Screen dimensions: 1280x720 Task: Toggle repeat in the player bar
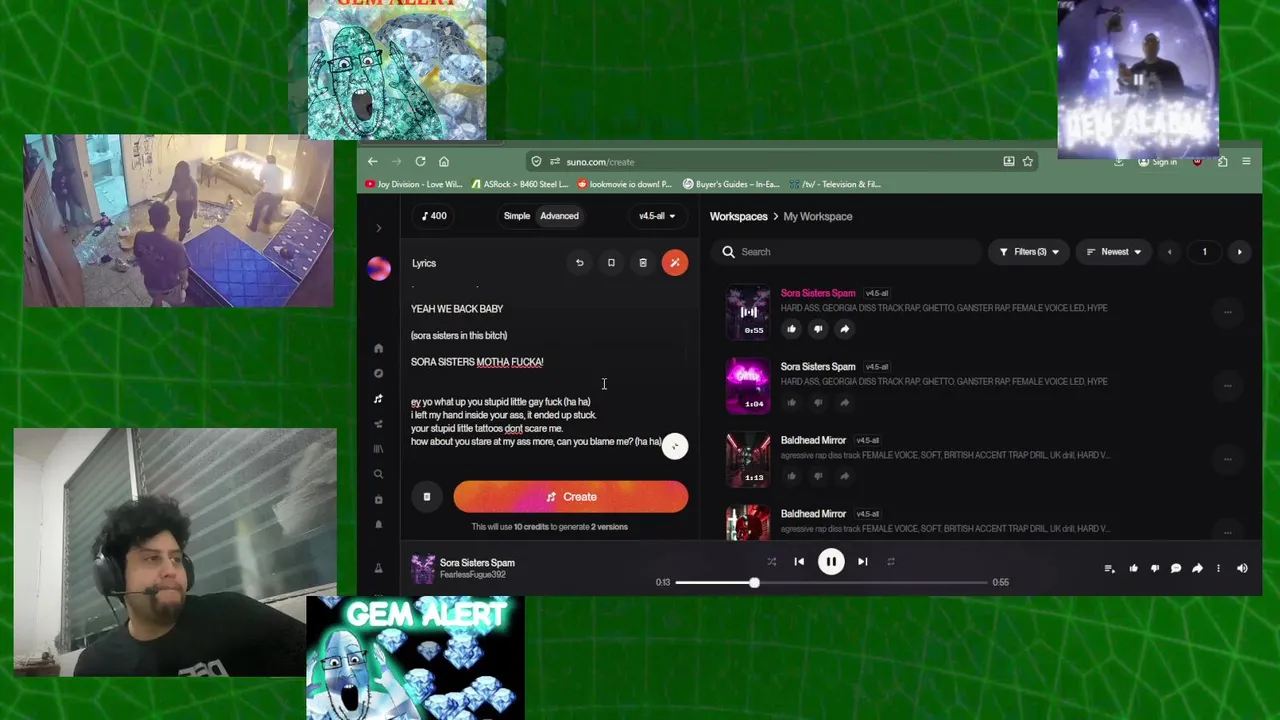coord(891,562)
